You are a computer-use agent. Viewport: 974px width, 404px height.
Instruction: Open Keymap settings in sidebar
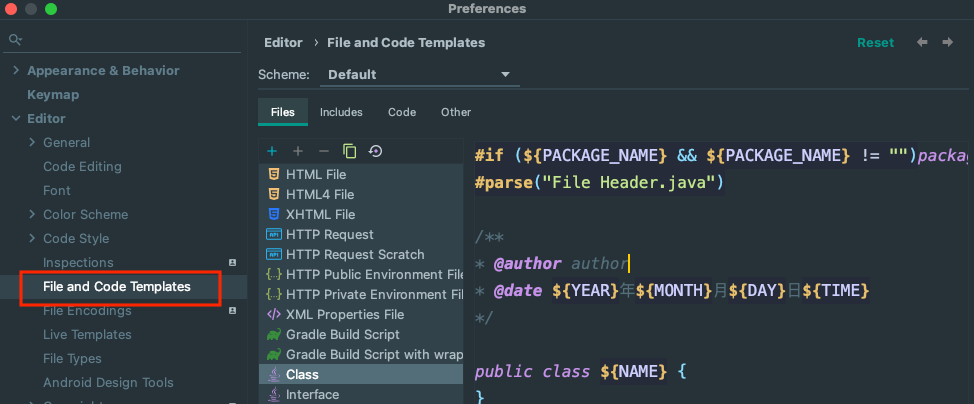click(53, 94)
